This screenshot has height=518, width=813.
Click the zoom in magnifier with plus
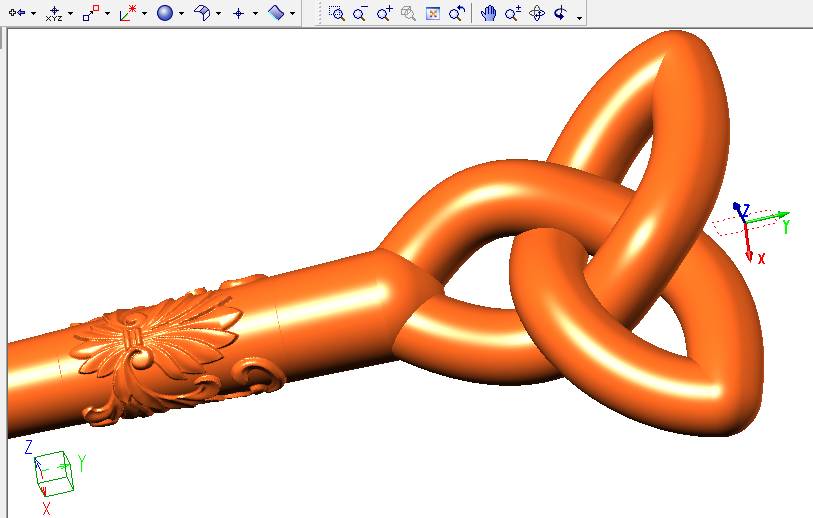click(x=384, y=13)
